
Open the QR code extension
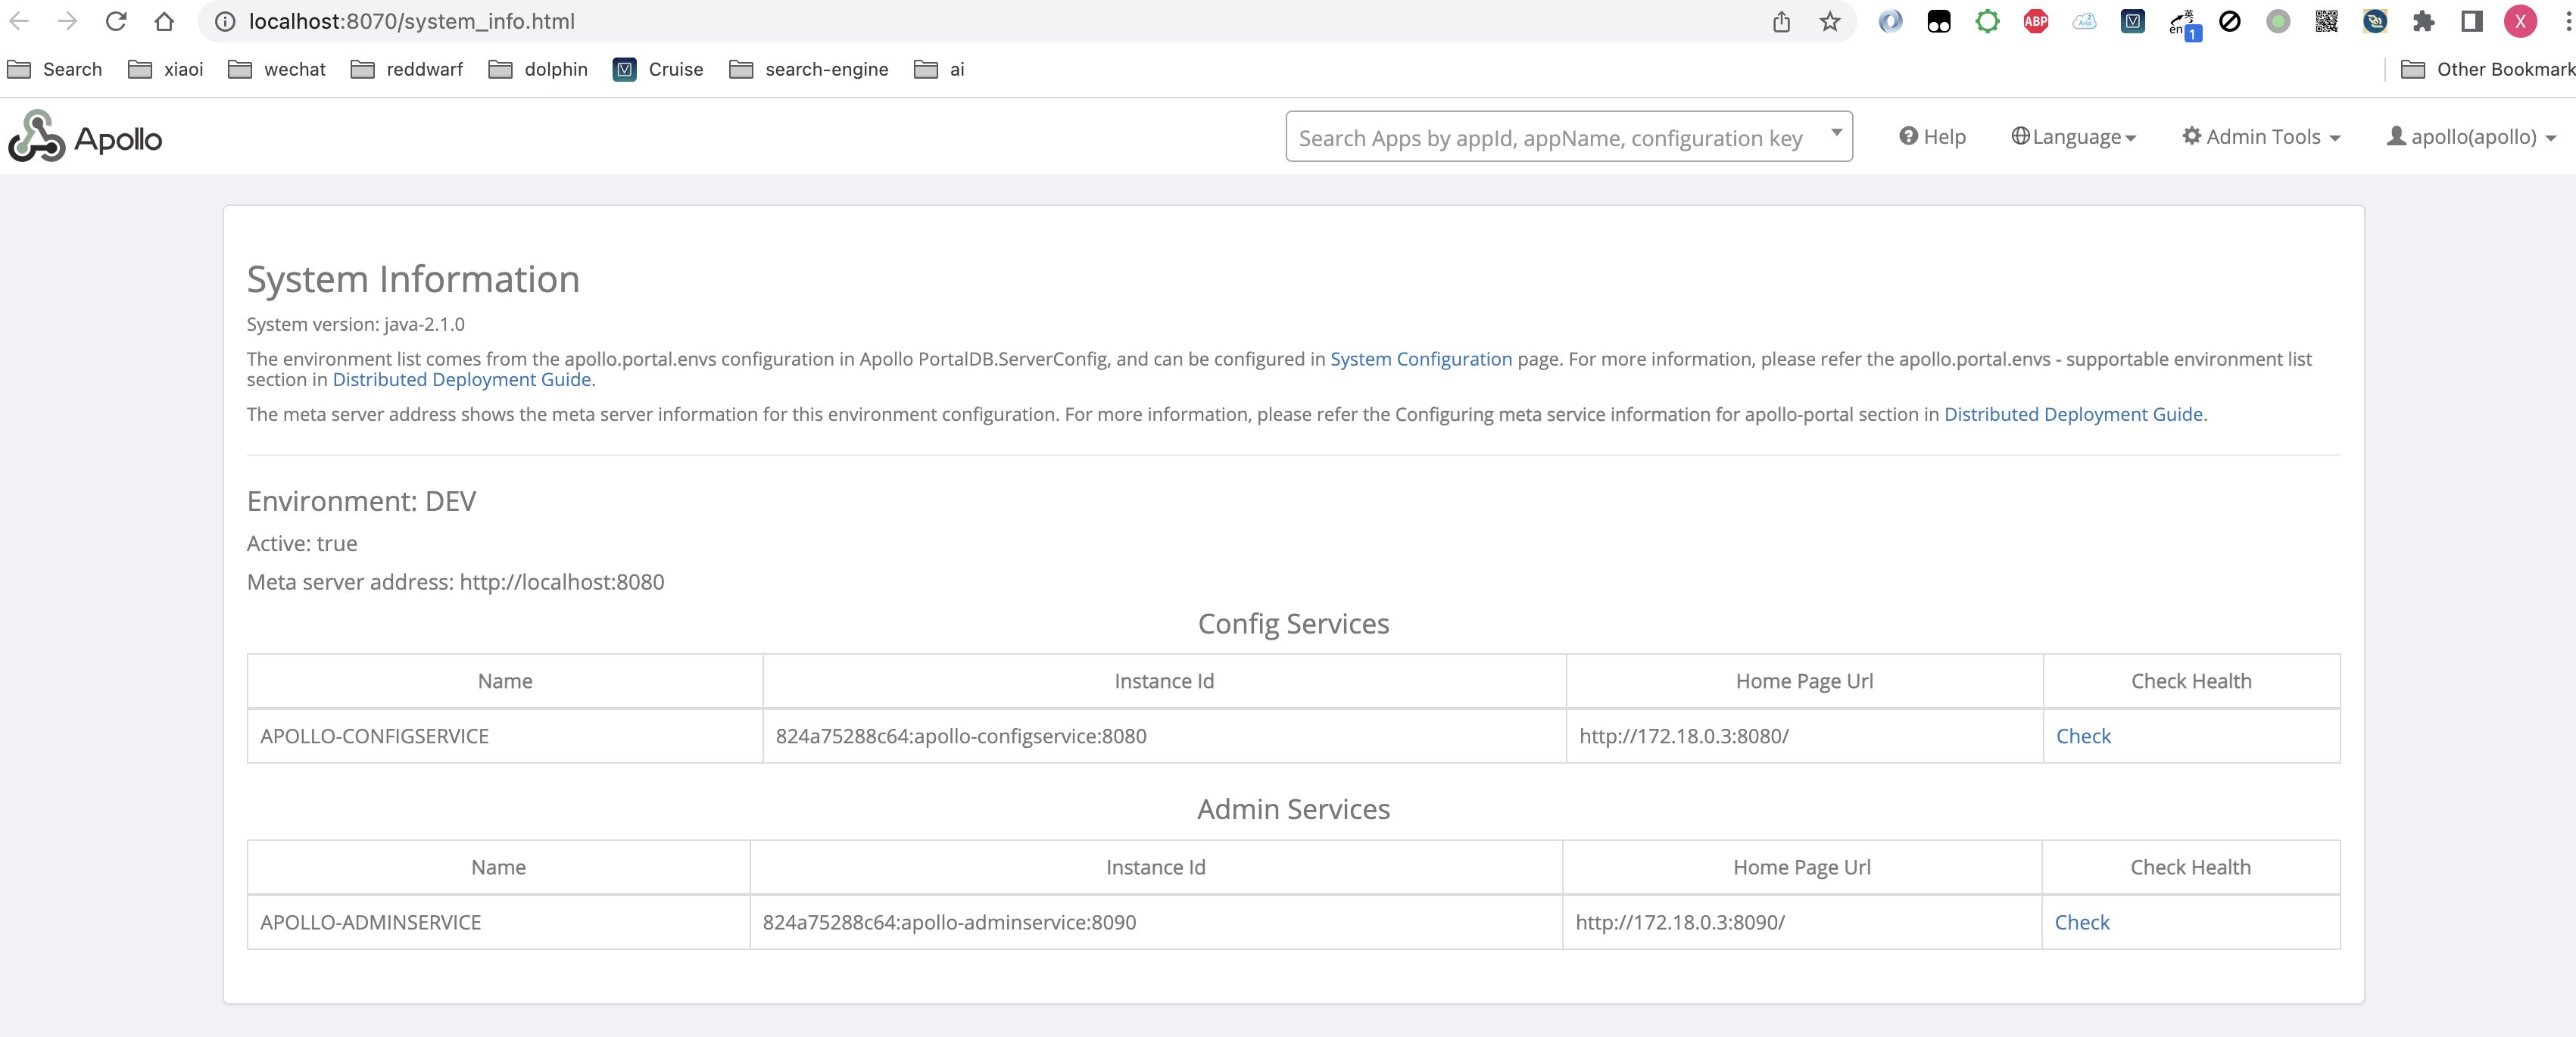coord(2326,21)
